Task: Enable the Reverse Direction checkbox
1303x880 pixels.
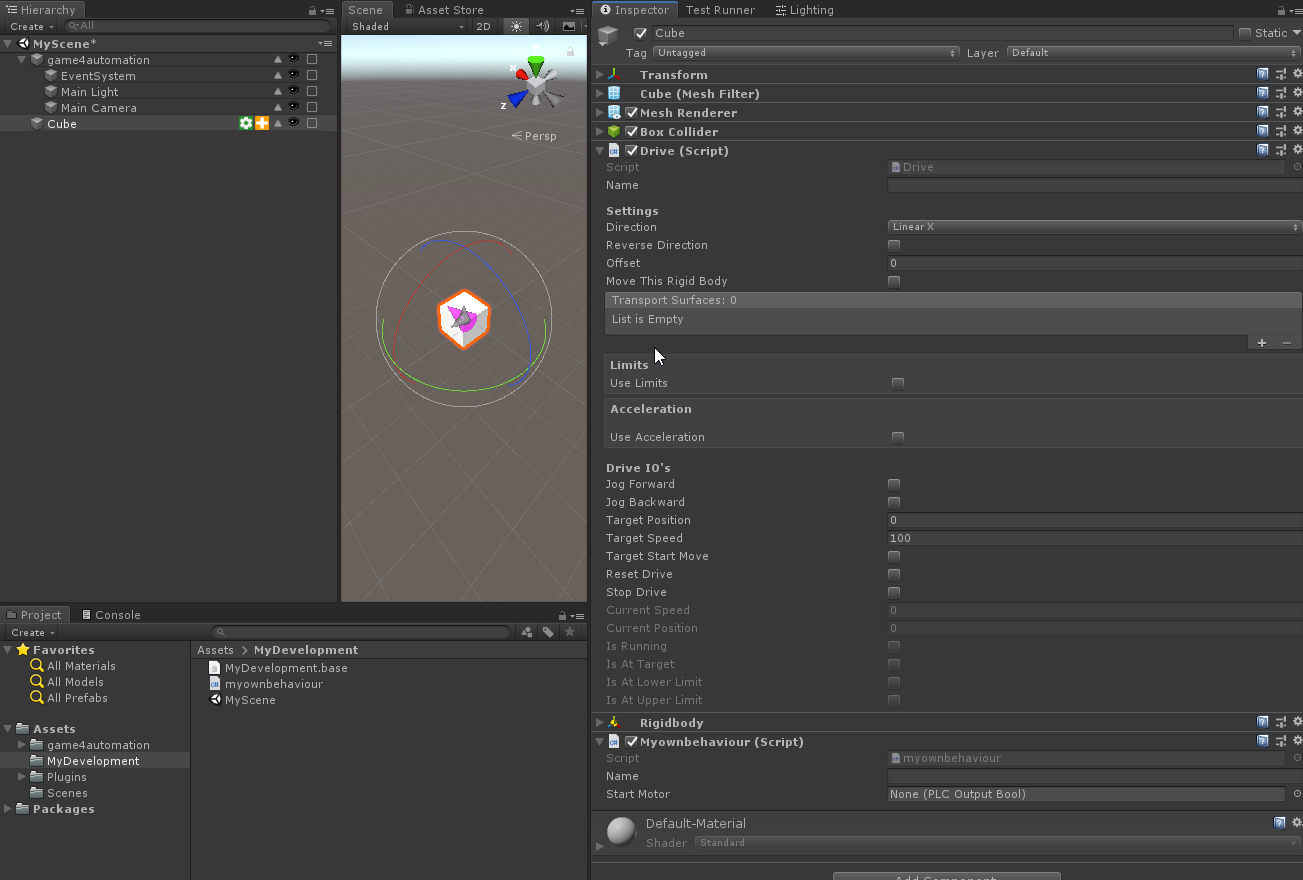Action: [894, 245]
